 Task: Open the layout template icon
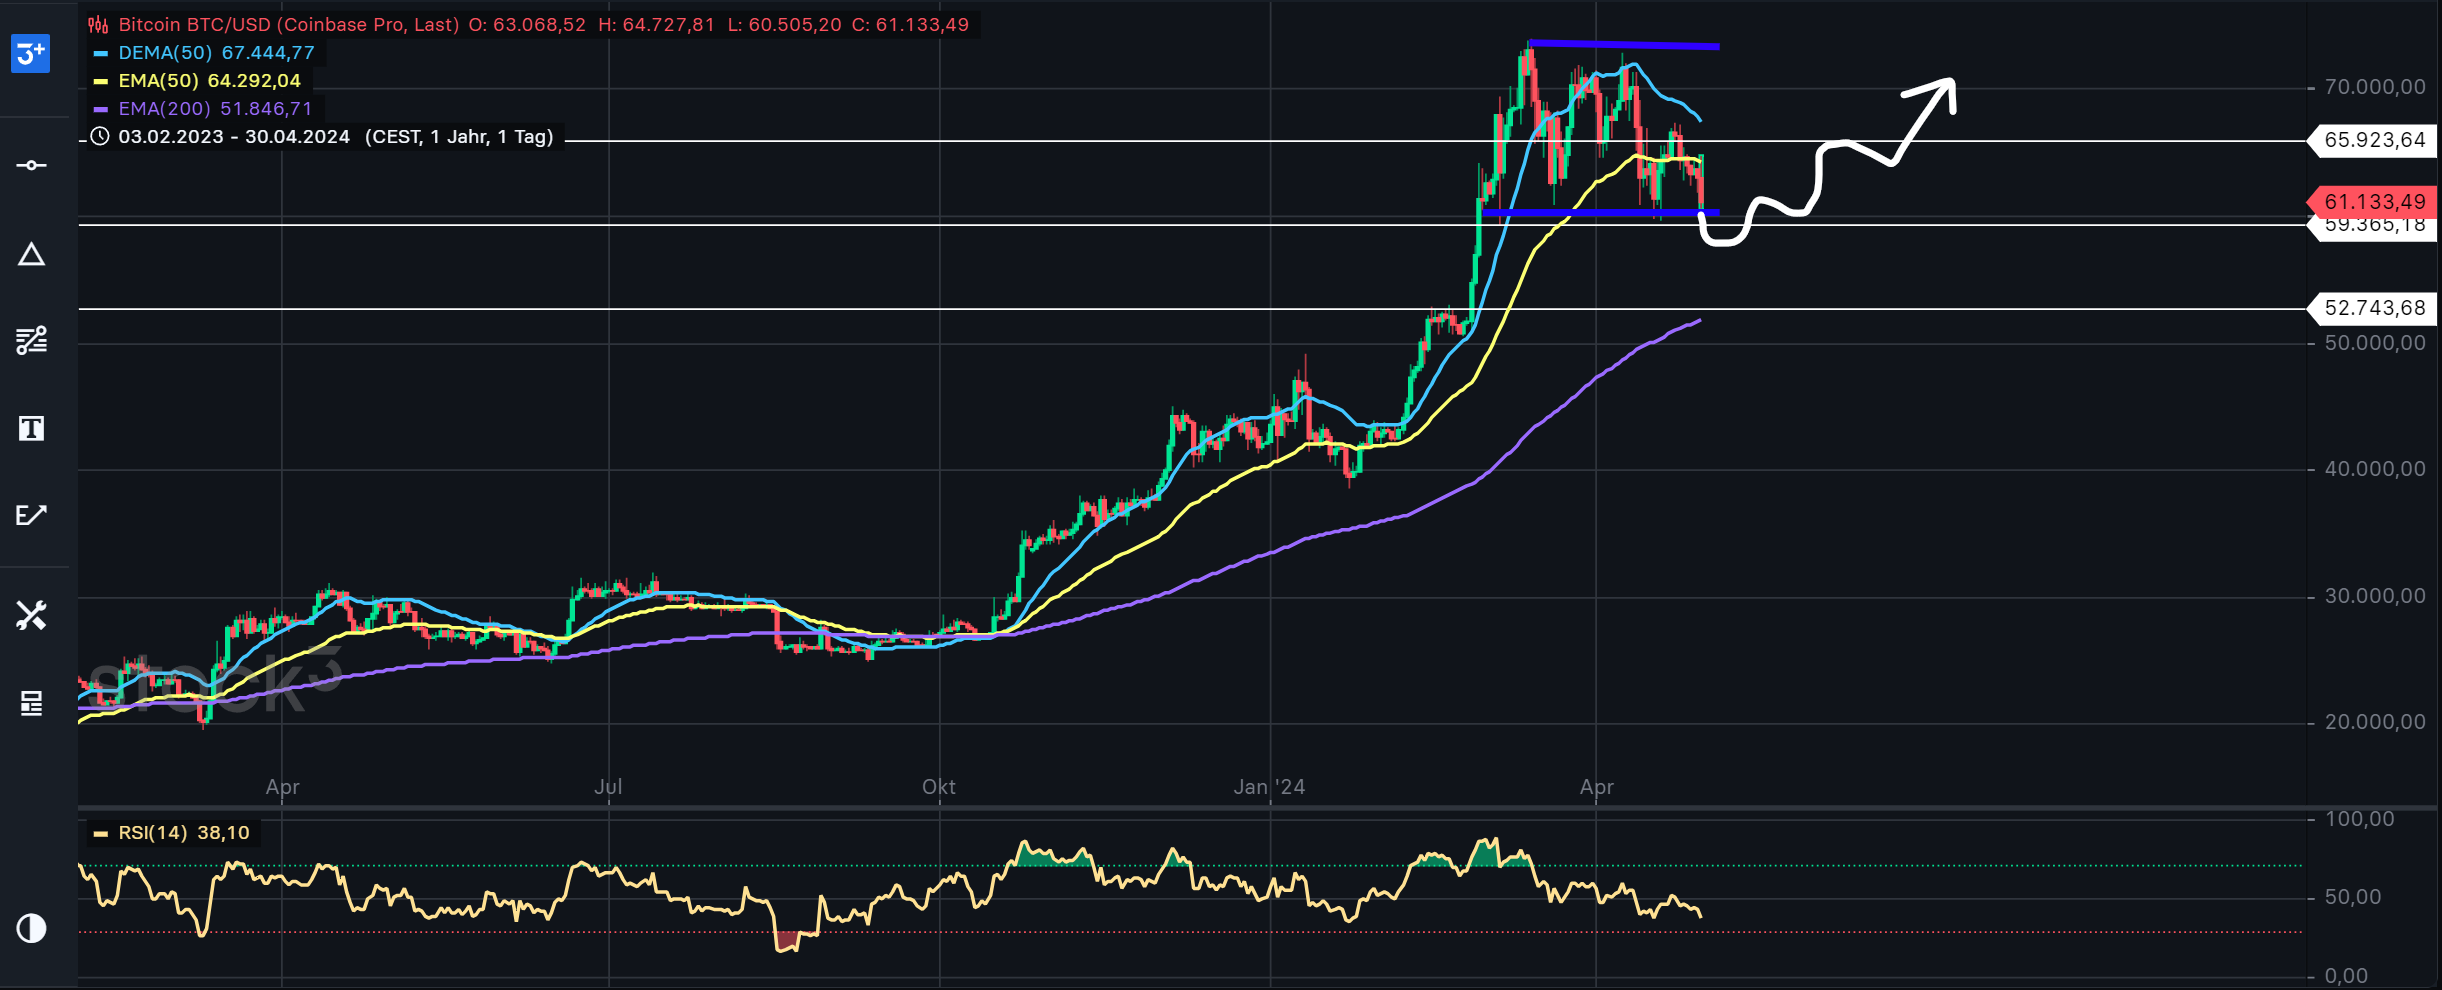[31, 703]
